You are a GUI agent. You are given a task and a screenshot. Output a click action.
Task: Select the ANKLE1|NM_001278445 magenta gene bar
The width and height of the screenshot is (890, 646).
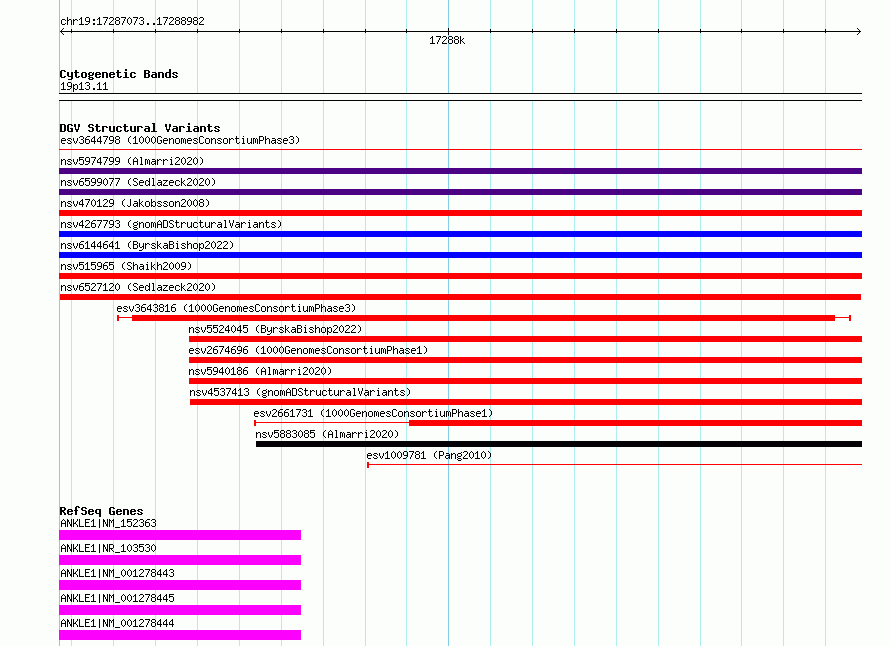(180, 610)
